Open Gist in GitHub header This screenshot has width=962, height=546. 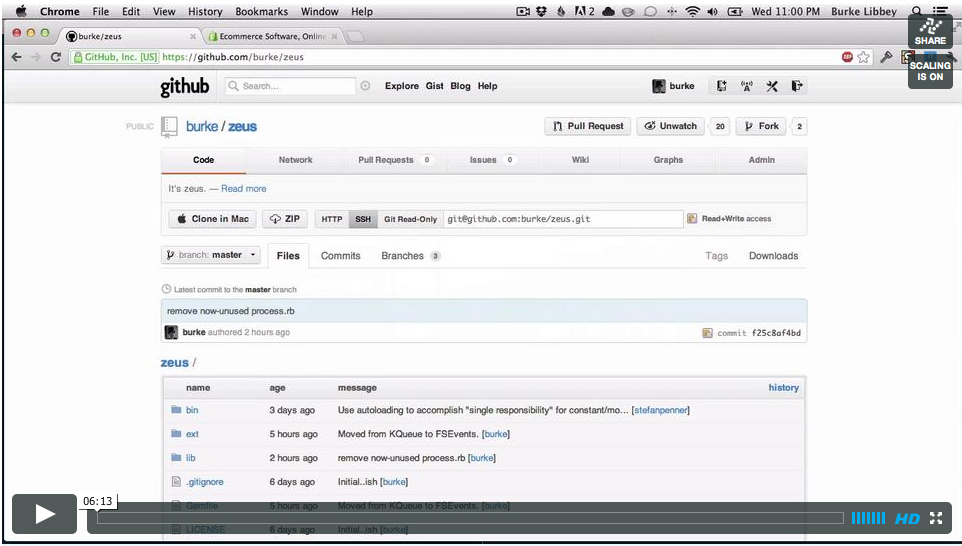coord(434,86)
